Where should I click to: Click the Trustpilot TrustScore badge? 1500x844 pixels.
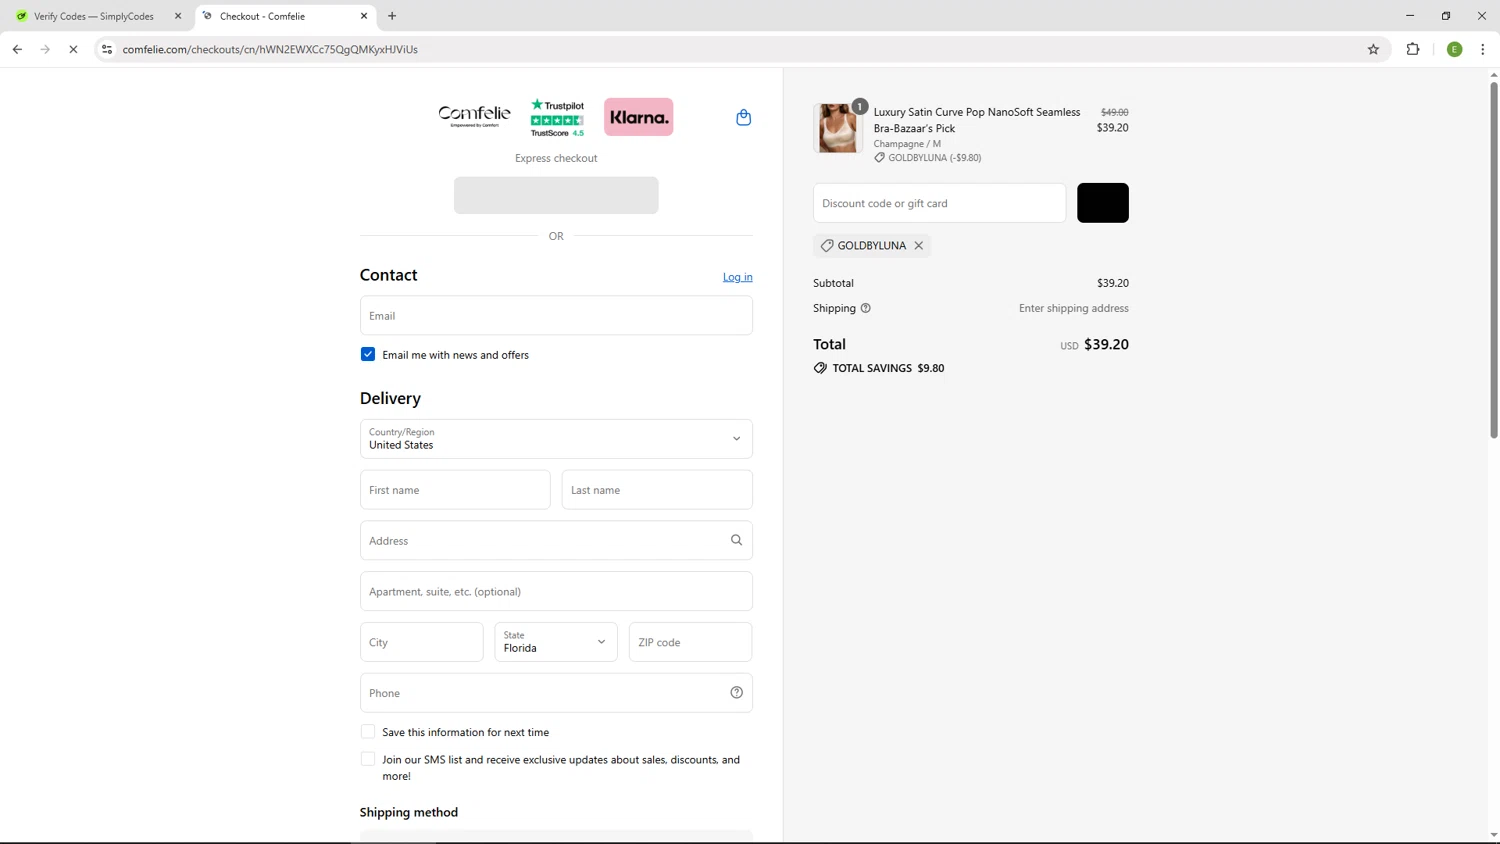click(x=557, y=117)
